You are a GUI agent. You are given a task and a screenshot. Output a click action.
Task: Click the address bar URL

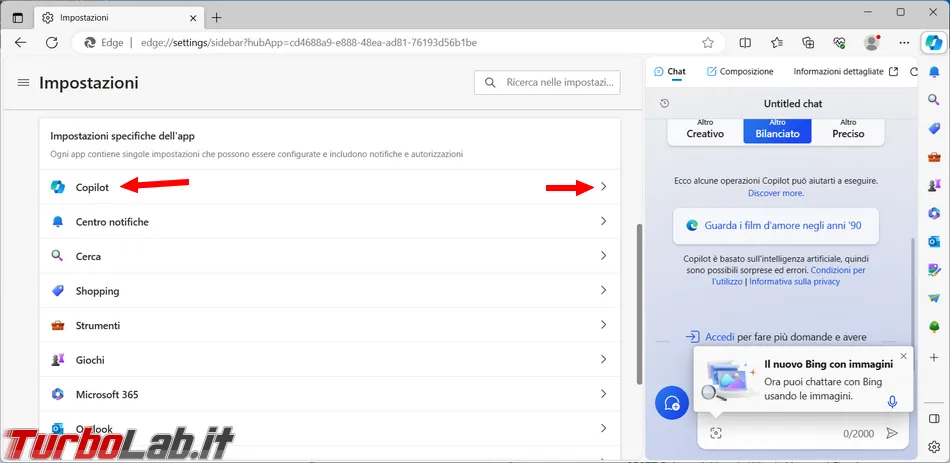point(308,43)
